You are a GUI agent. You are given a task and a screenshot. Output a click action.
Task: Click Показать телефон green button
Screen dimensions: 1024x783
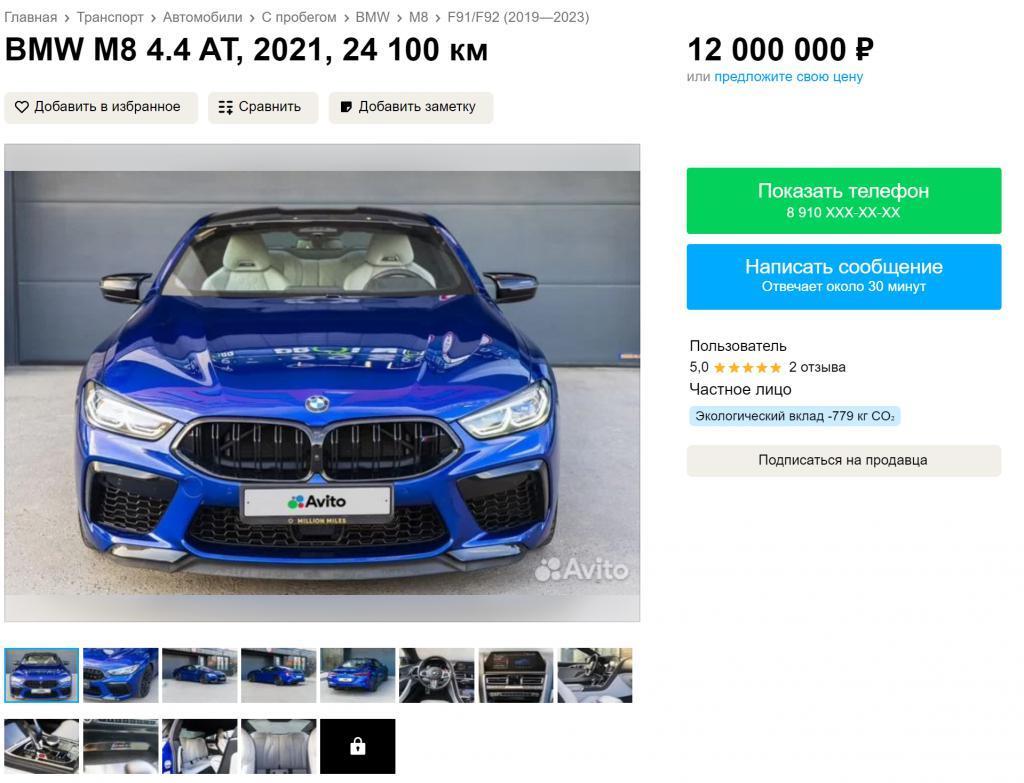click(x=843, y=200)
